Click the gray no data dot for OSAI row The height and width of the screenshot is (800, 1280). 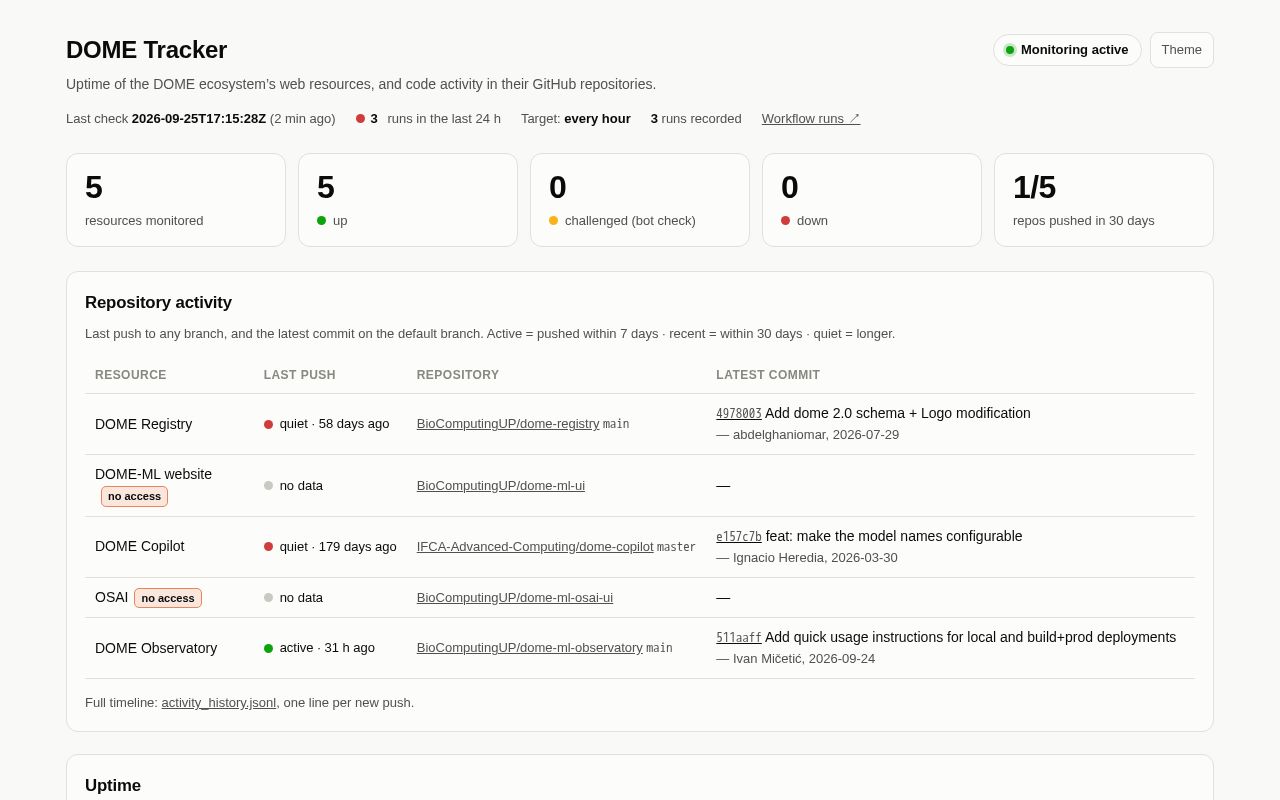[x=268, y=598]
